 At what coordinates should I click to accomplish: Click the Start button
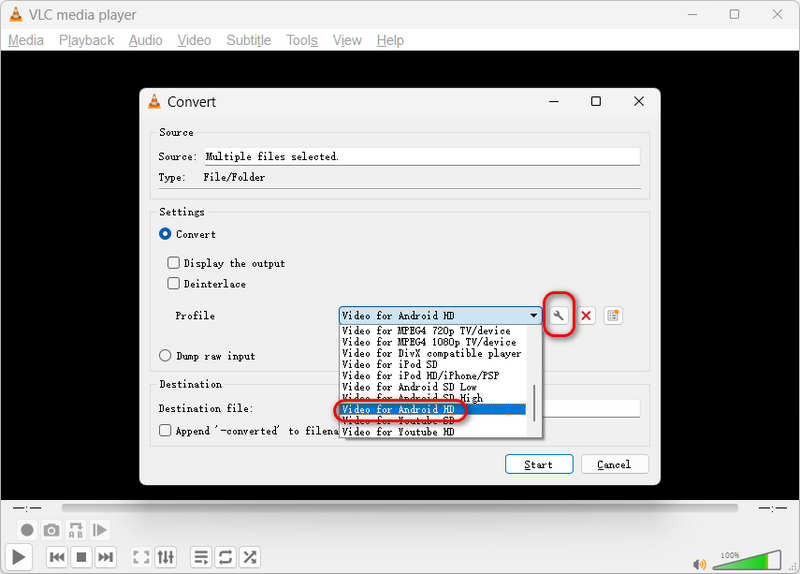[x=539, y=464]
